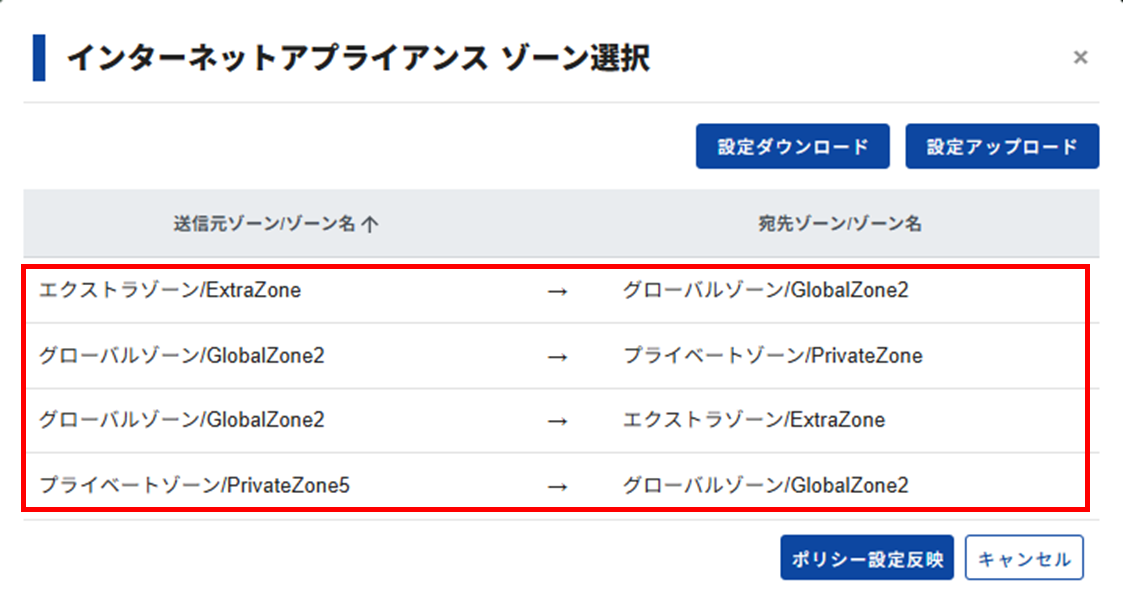Click the ascending sort arrow beside 送信元ゾーン/ゾーン名
This screenshot has height=616, width=1123.
tap(369, 225)
